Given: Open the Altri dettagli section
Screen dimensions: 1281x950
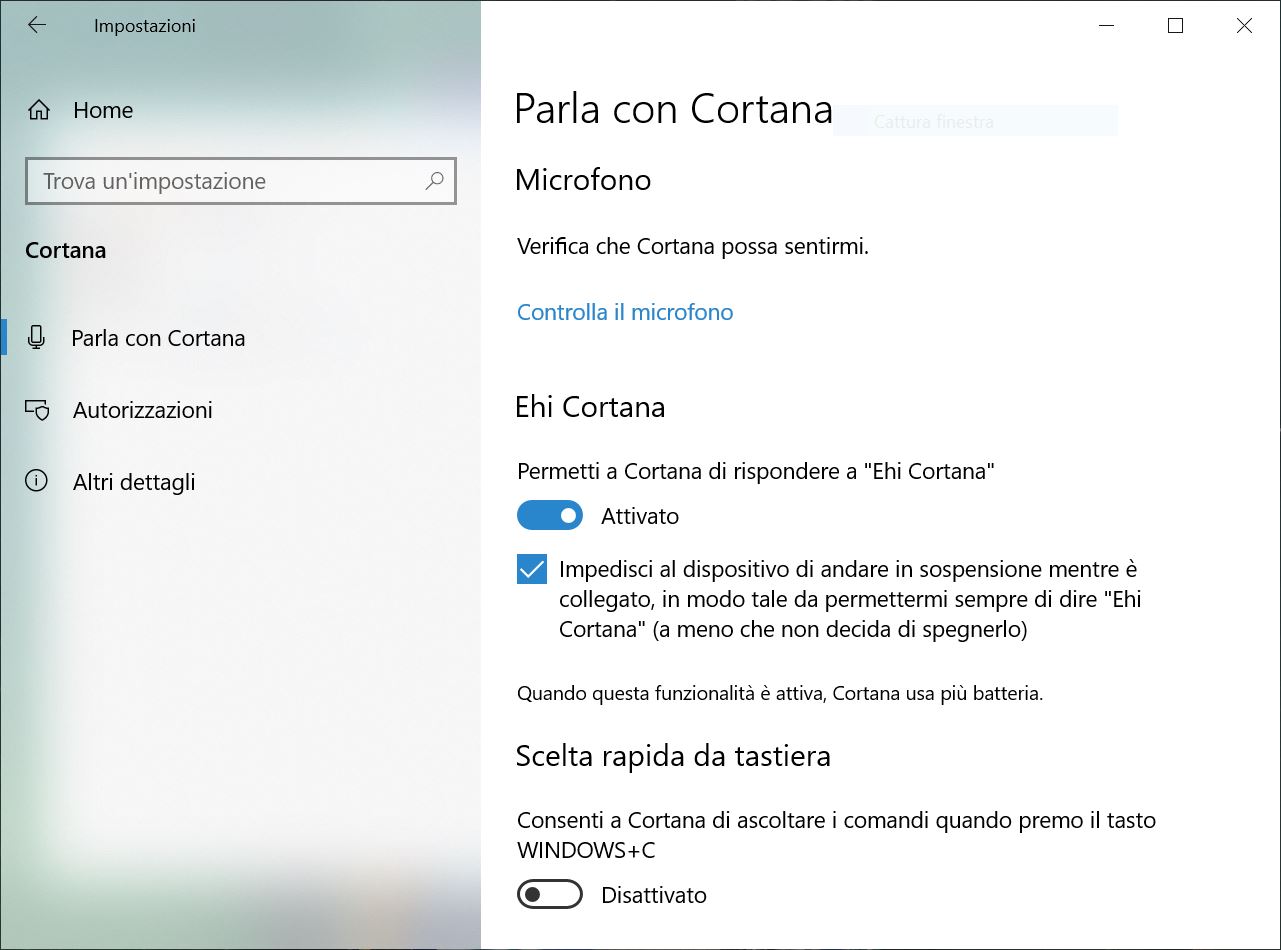Looking at the screenshot, I should pyautogui.click(x=134, y=482).
